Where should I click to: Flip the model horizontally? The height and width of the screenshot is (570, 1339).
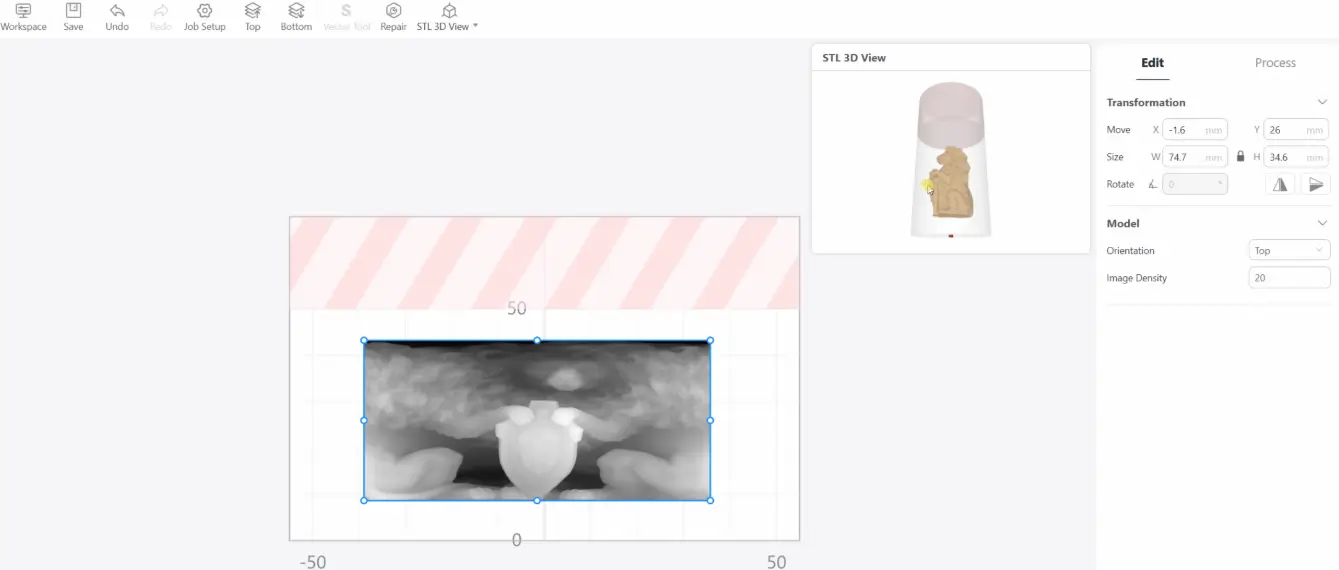click(x=1280, y=184)
